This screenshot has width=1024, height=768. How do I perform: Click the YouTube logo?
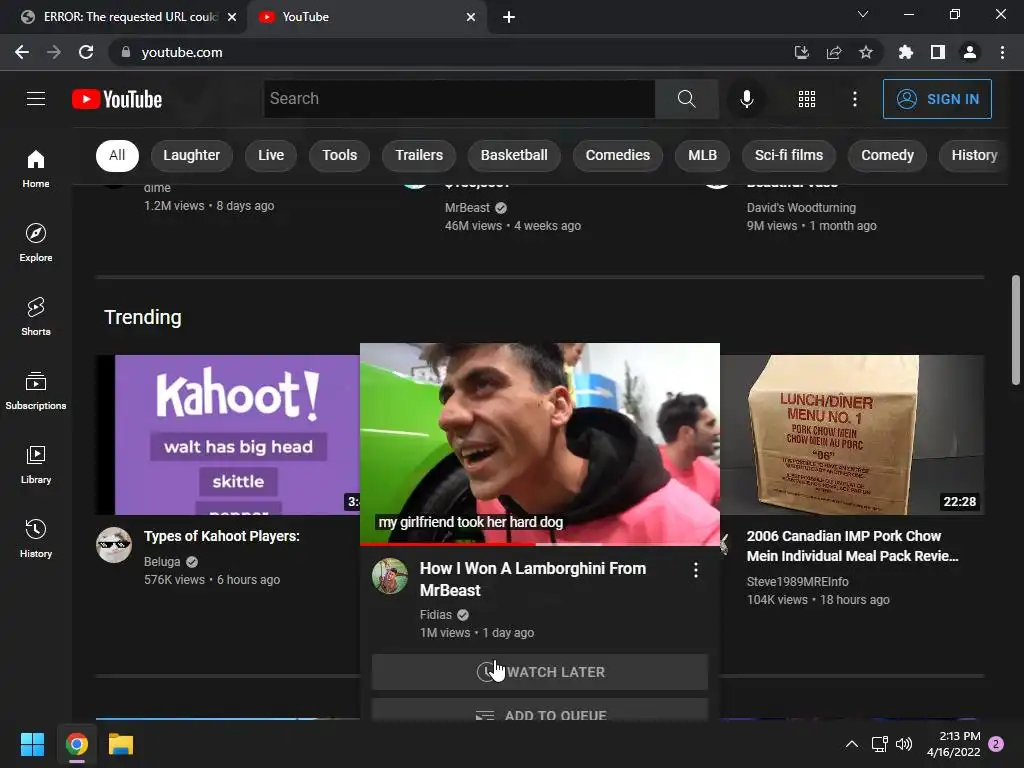[117, 99]
